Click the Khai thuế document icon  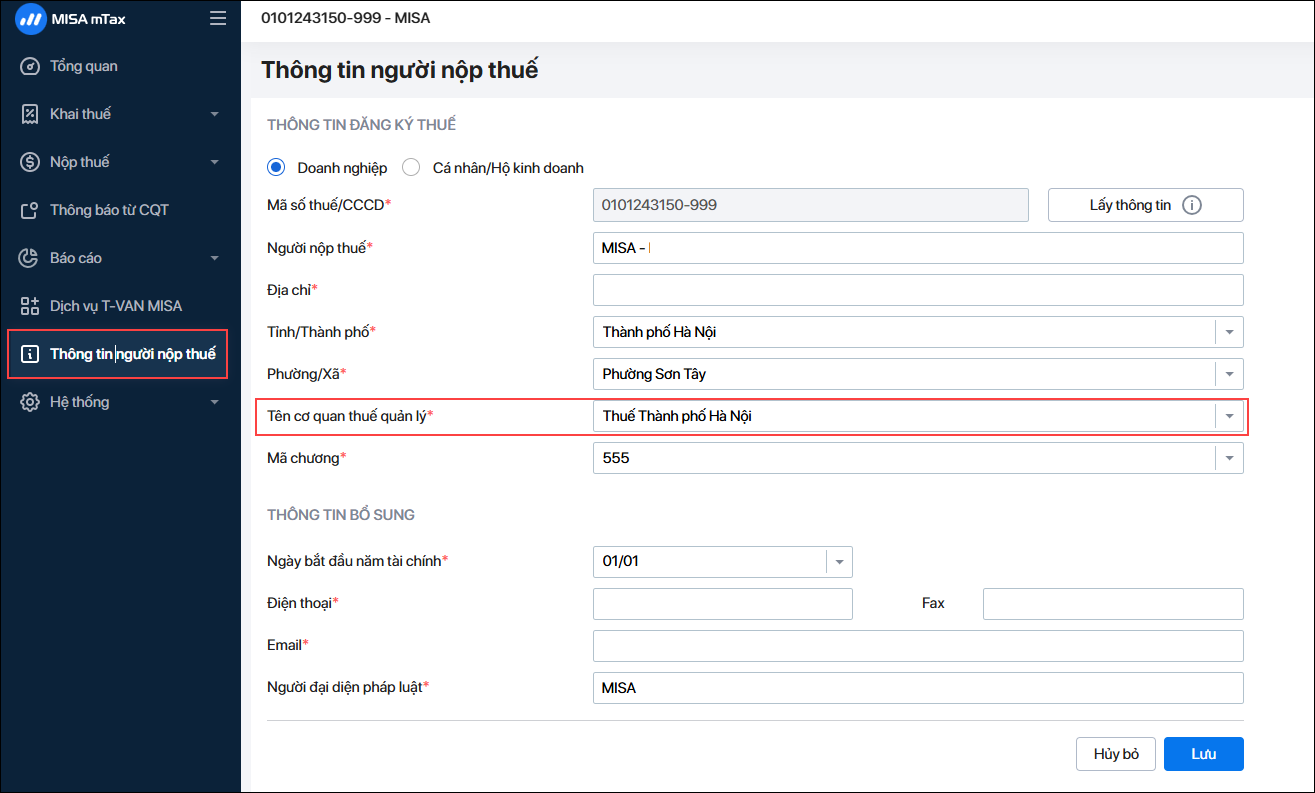click(x=30, y=114)
